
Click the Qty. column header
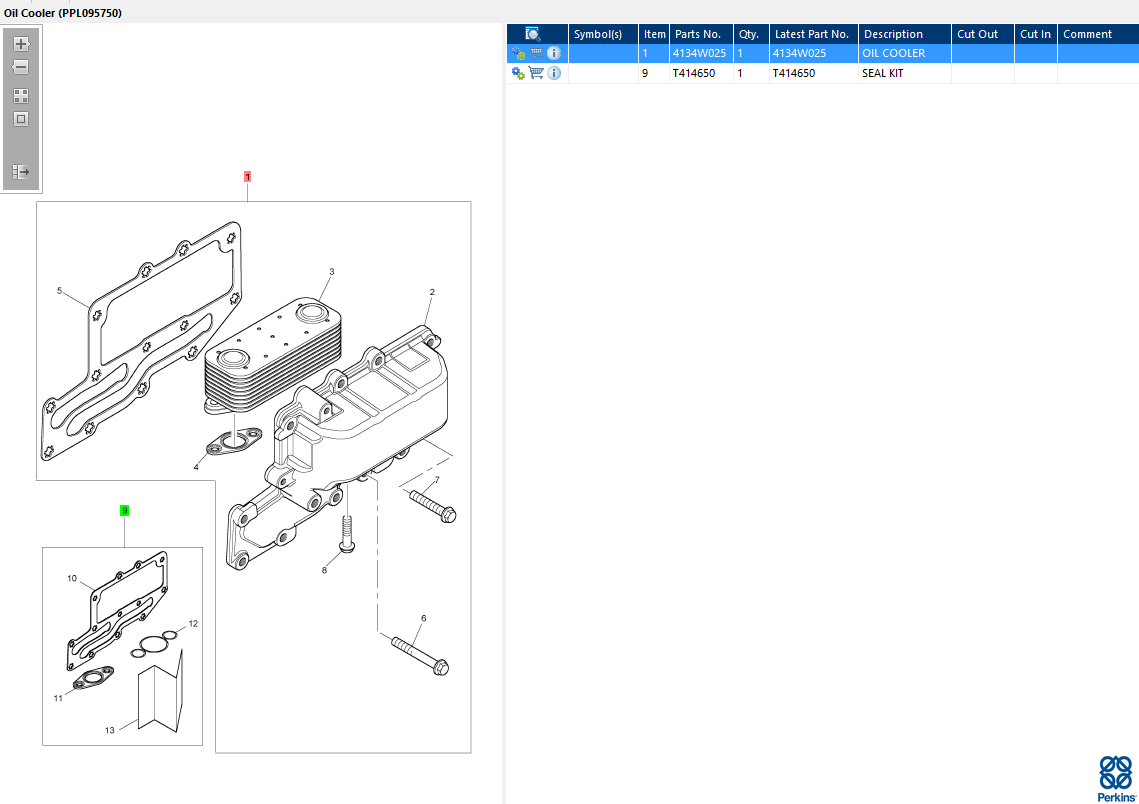751,34
